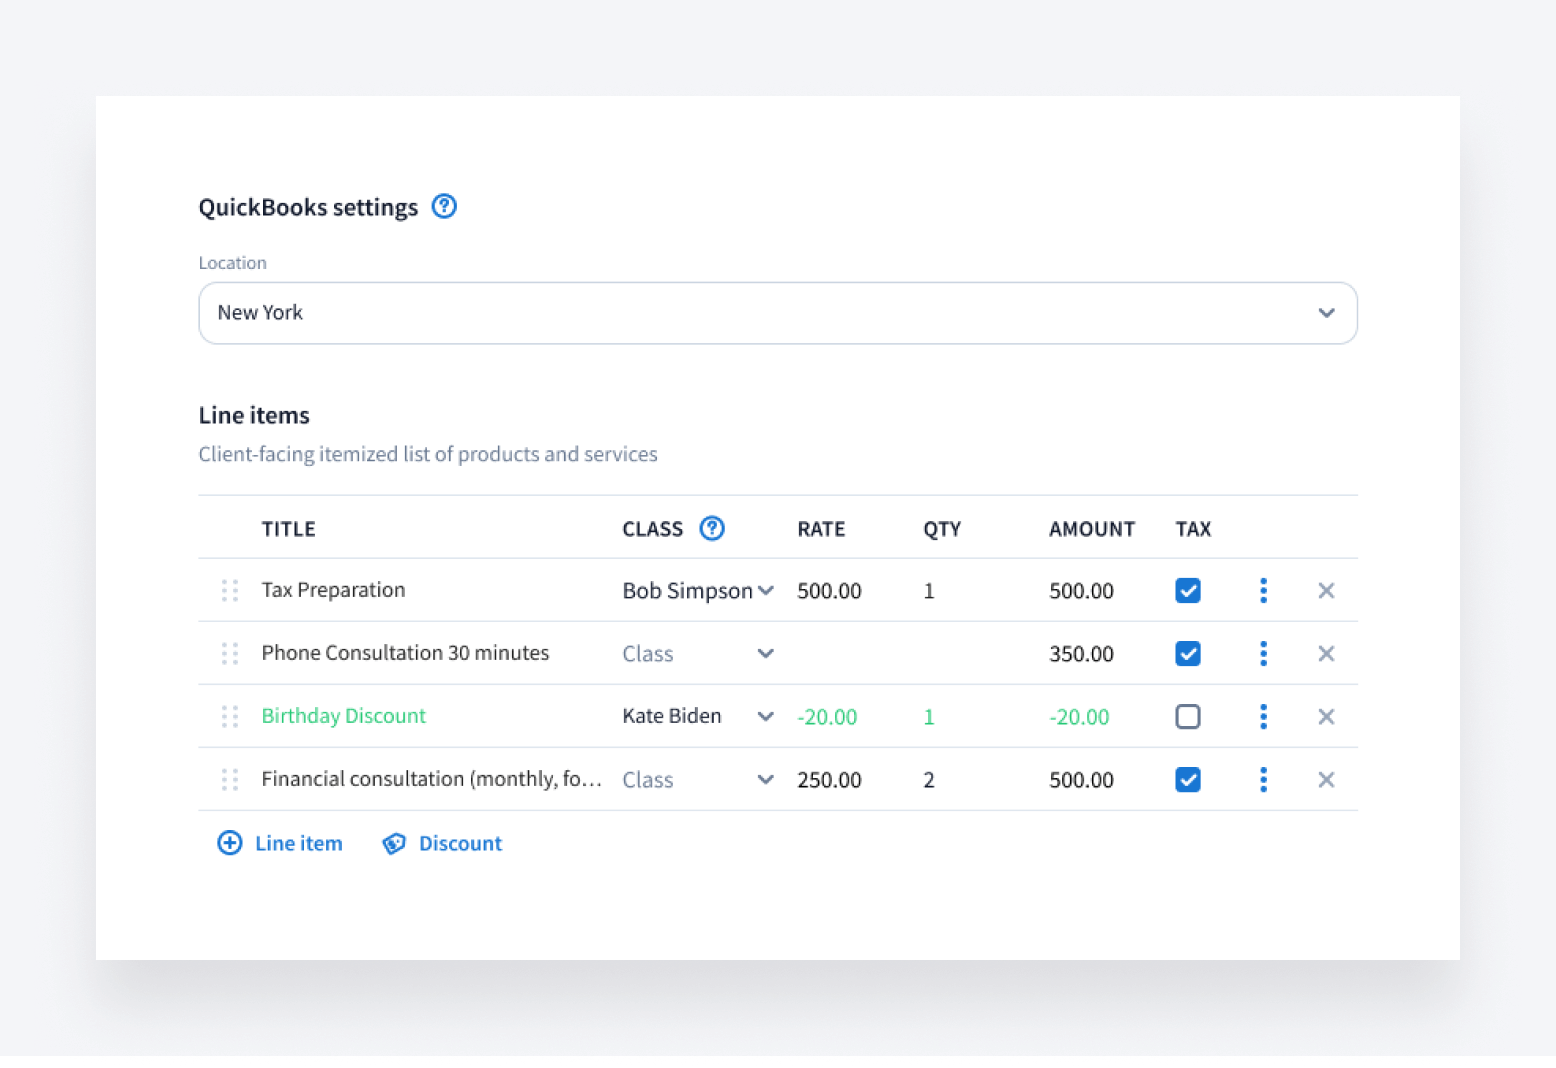Open more options for Tax Preparation row
The image size is (1556, 1068).
[1263, 591]
